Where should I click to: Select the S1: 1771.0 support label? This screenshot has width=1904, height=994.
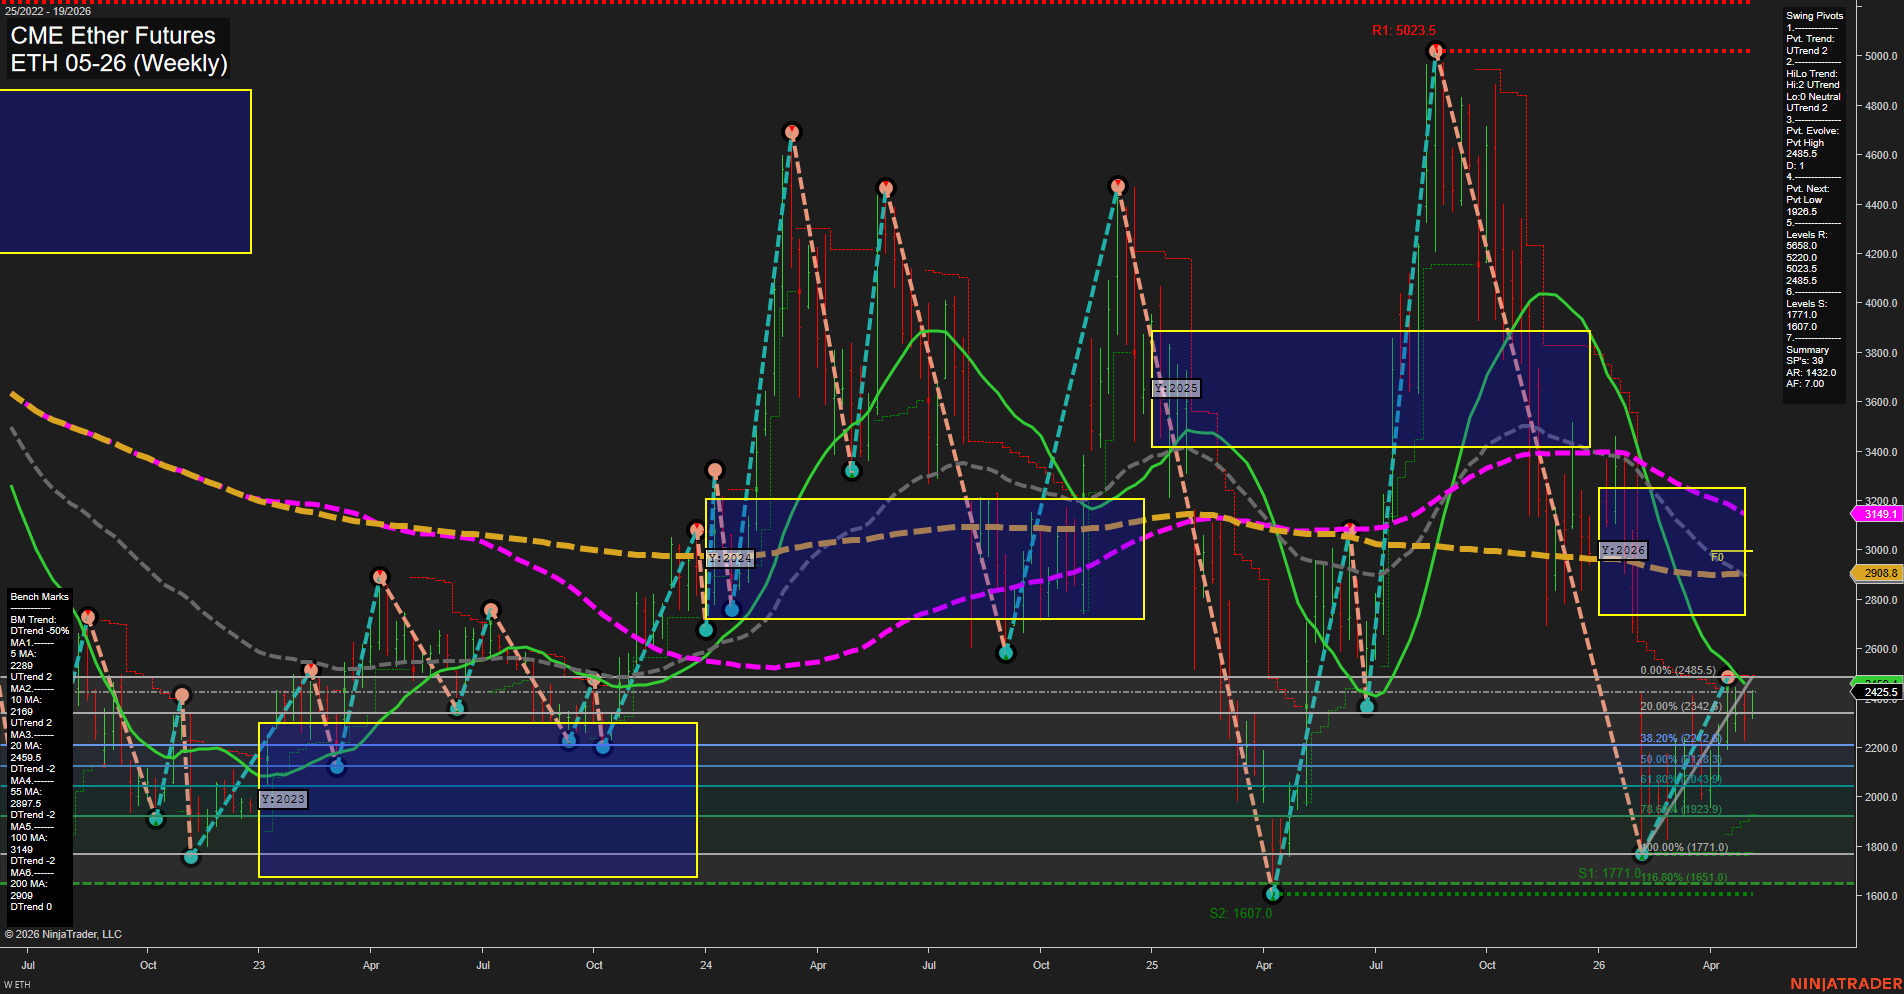pos(1609,873)
